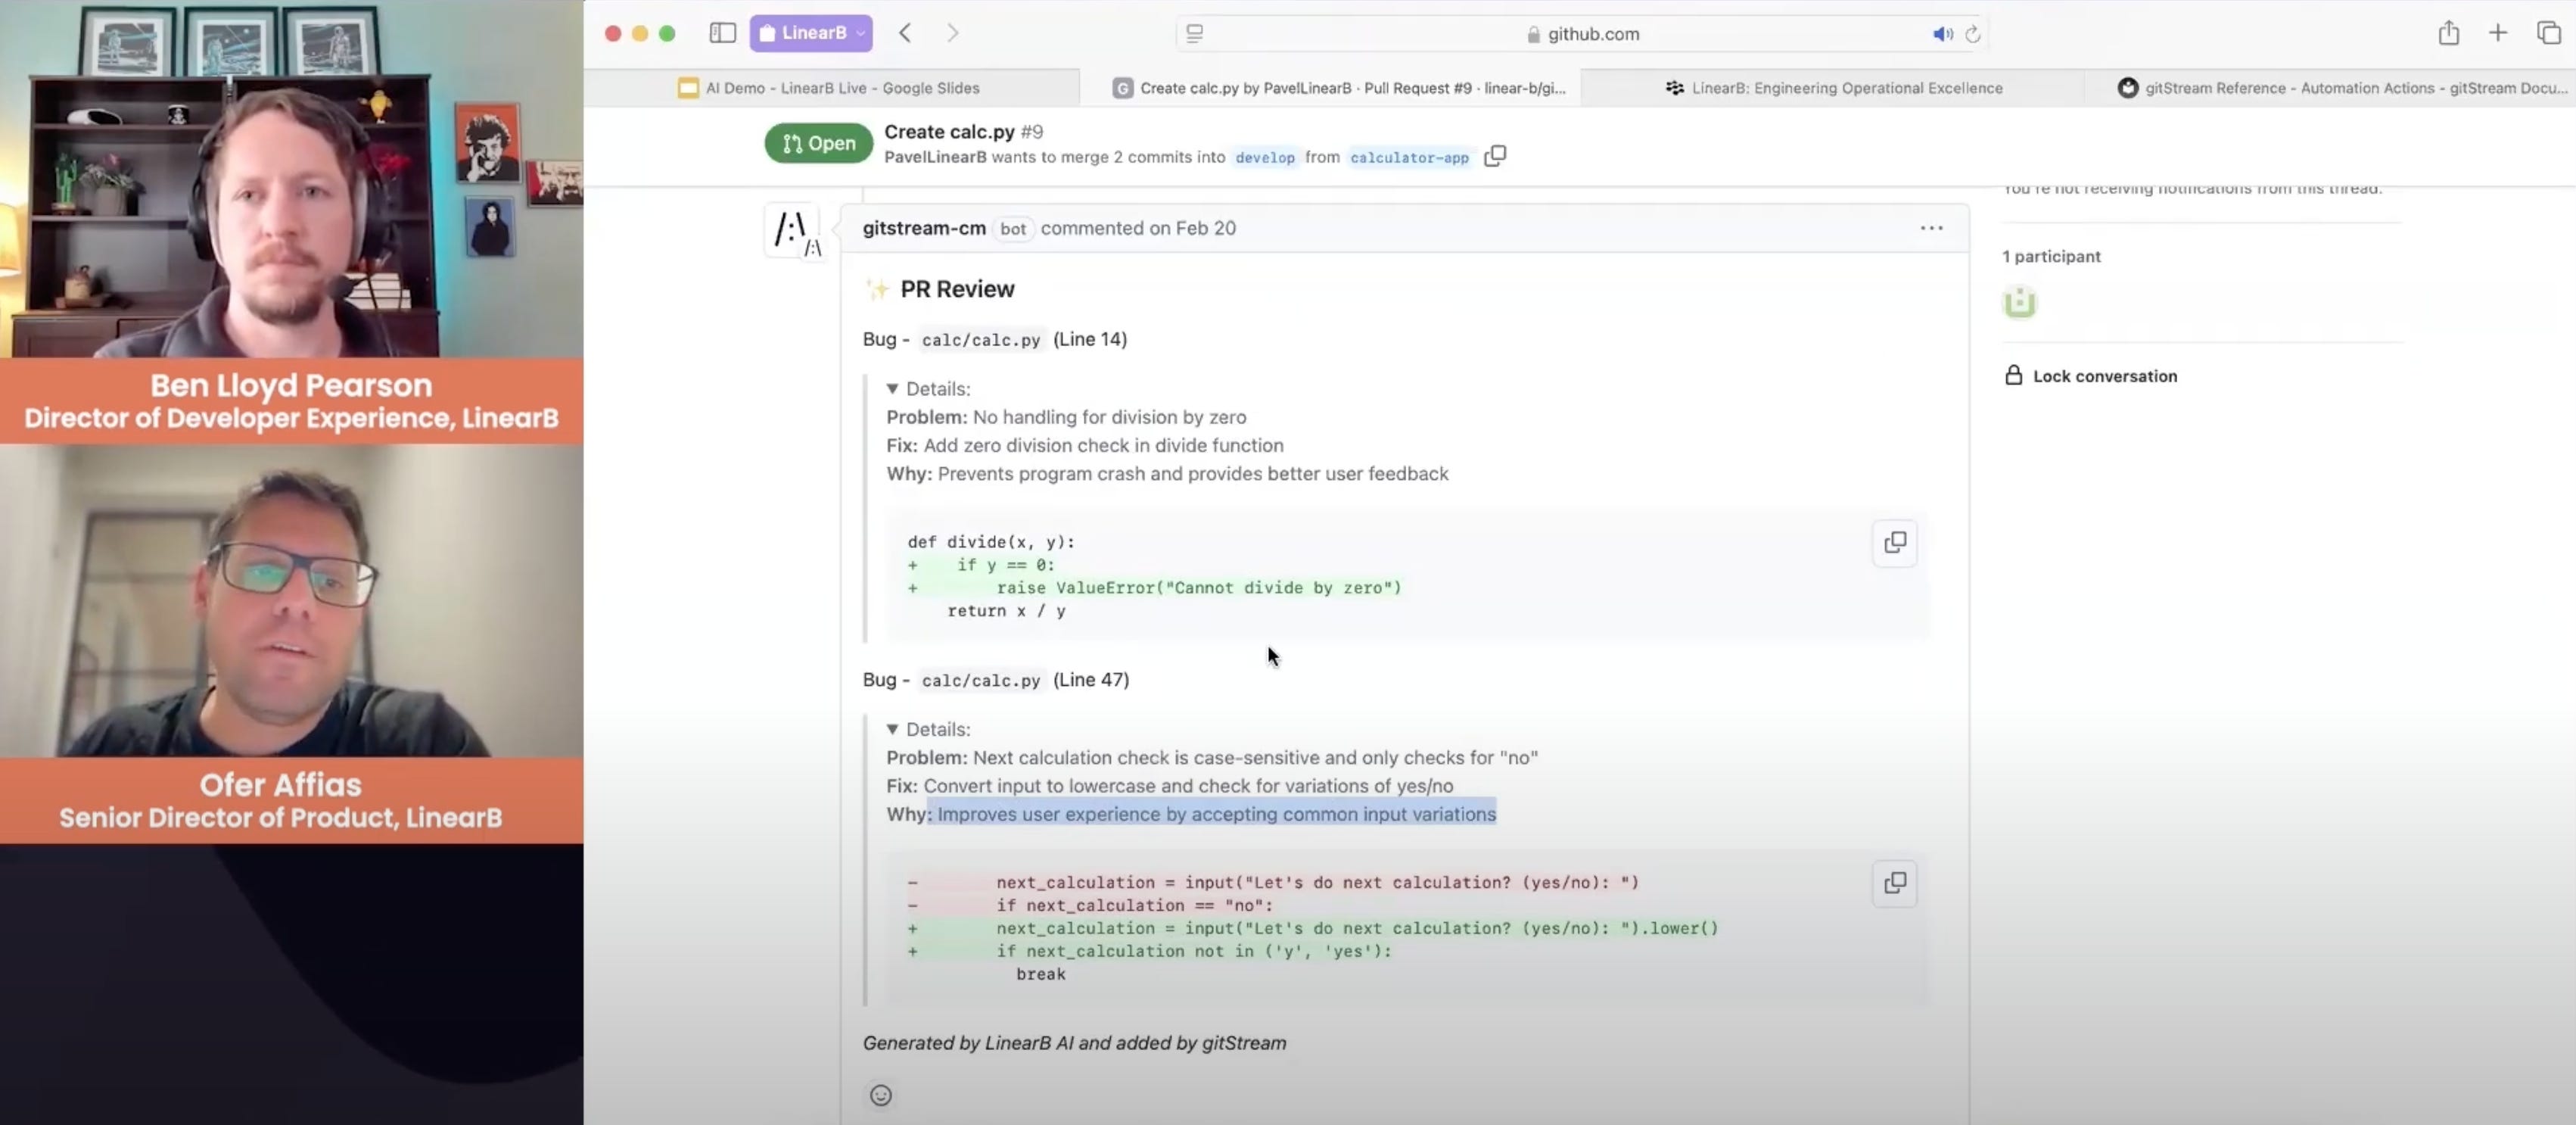The width and height of the screenshot is (2576, 1125).
Task: Open the LinearB tab group dropdown
Action: 811,33
